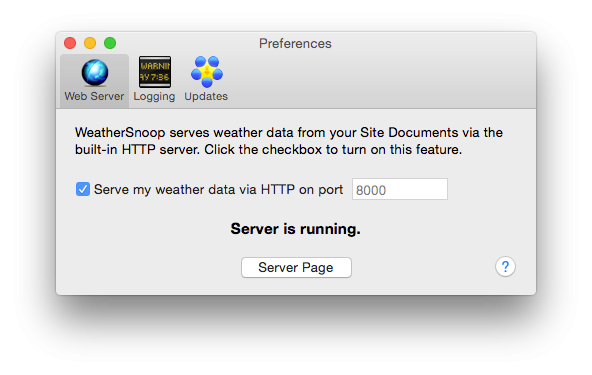Close the Preferences window with red button
The image size is (592, 375).
(70, 43)
